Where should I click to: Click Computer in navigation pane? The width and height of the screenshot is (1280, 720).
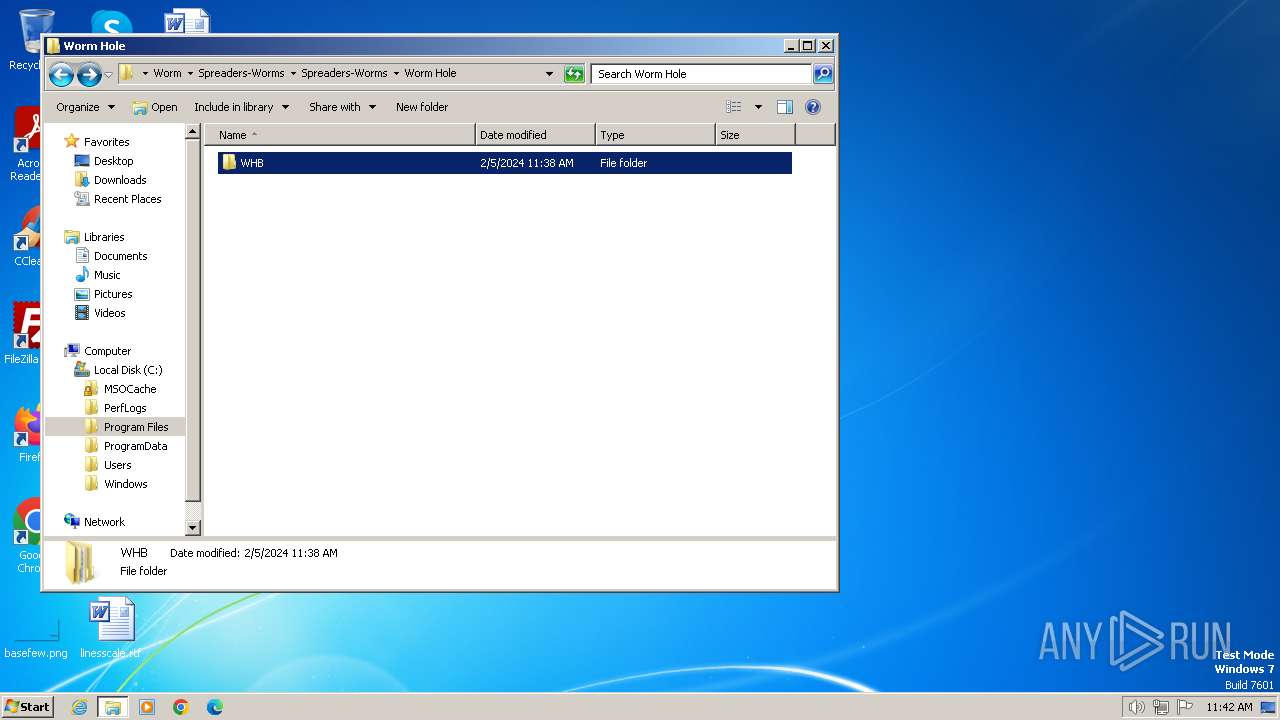click(x=107, y=351)
